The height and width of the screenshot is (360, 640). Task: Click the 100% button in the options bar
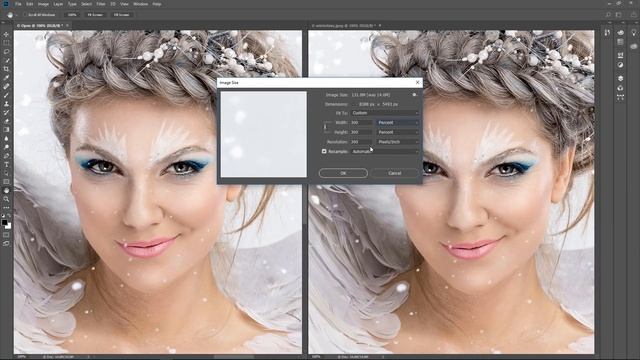pos(72,15)
